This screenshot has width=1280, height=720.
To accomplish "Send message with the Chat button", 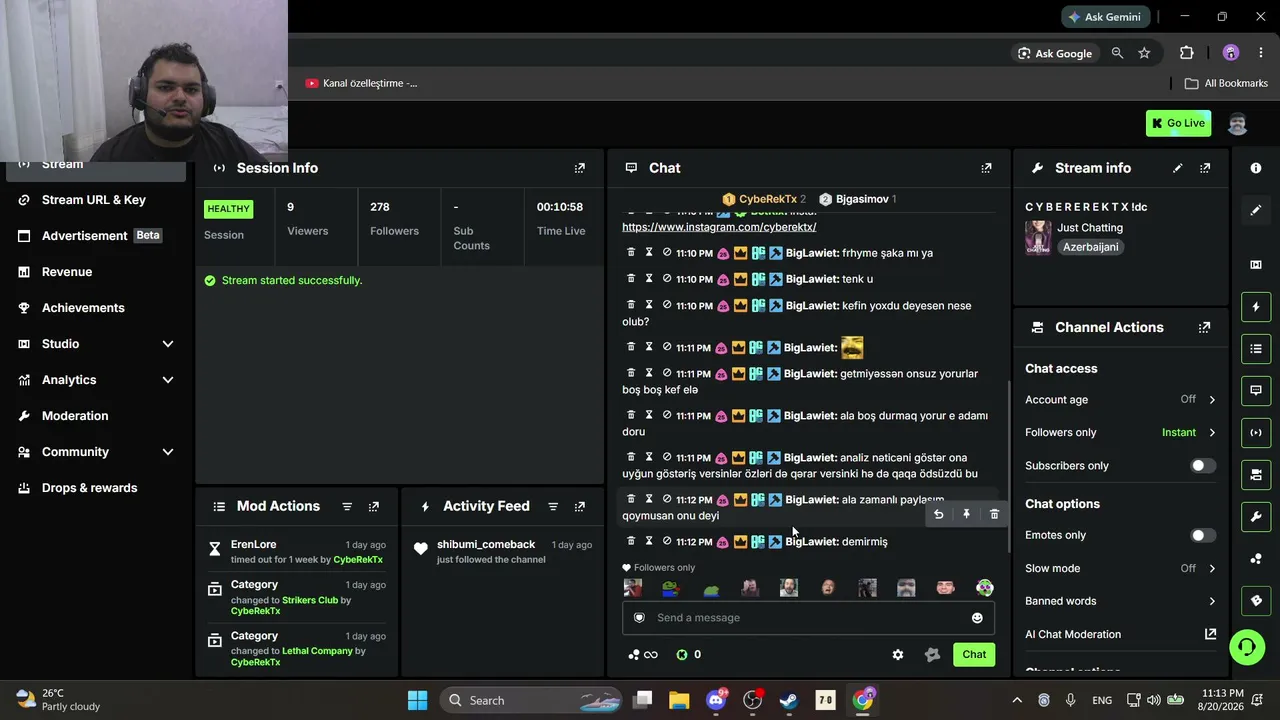I will point(974,655).
